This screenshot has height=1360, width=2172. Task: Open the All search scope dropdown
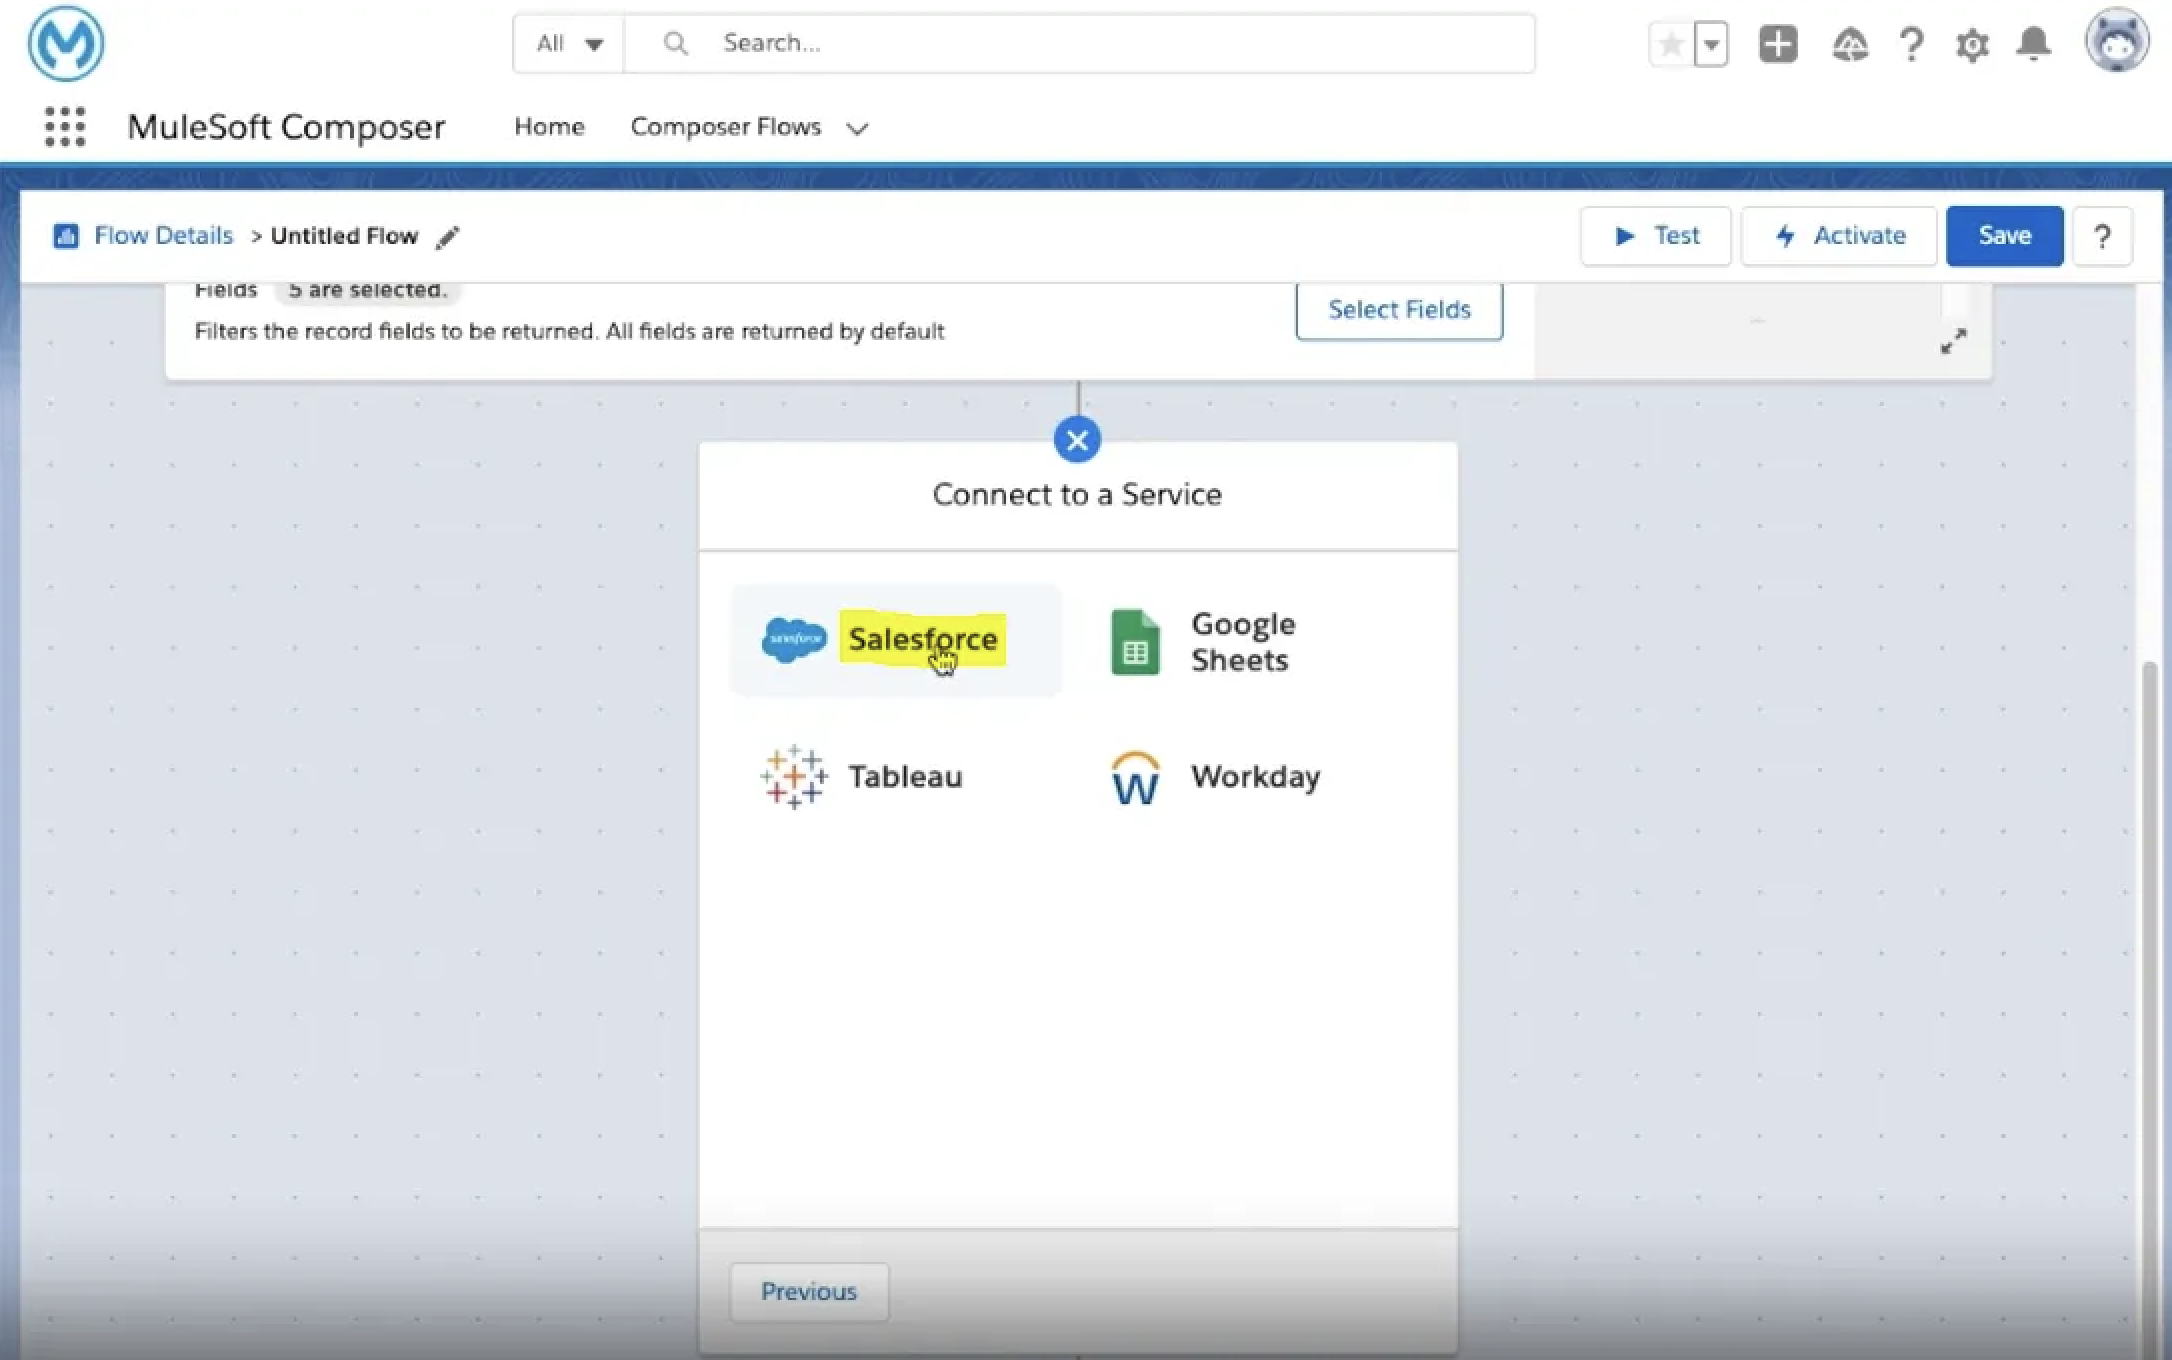[569, 43]
